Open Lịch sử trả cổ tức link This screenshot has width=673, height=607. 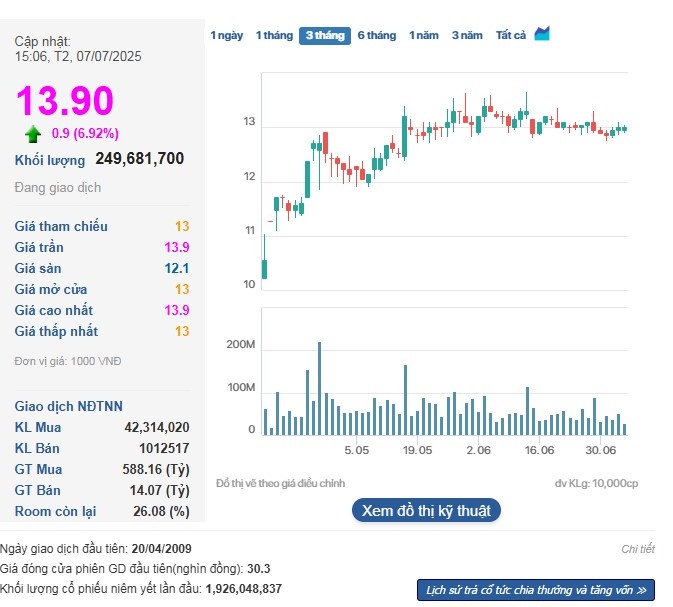click(536, 590)
